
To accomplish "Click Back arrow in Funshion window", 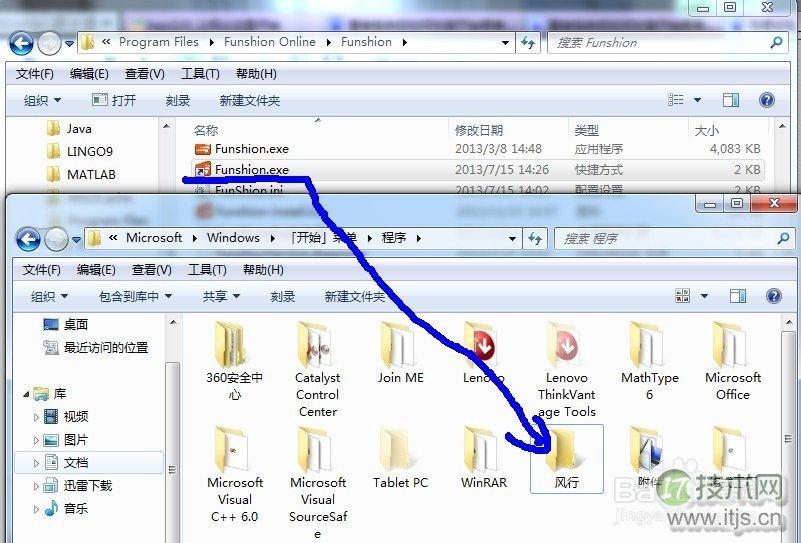I will [21, 44].
